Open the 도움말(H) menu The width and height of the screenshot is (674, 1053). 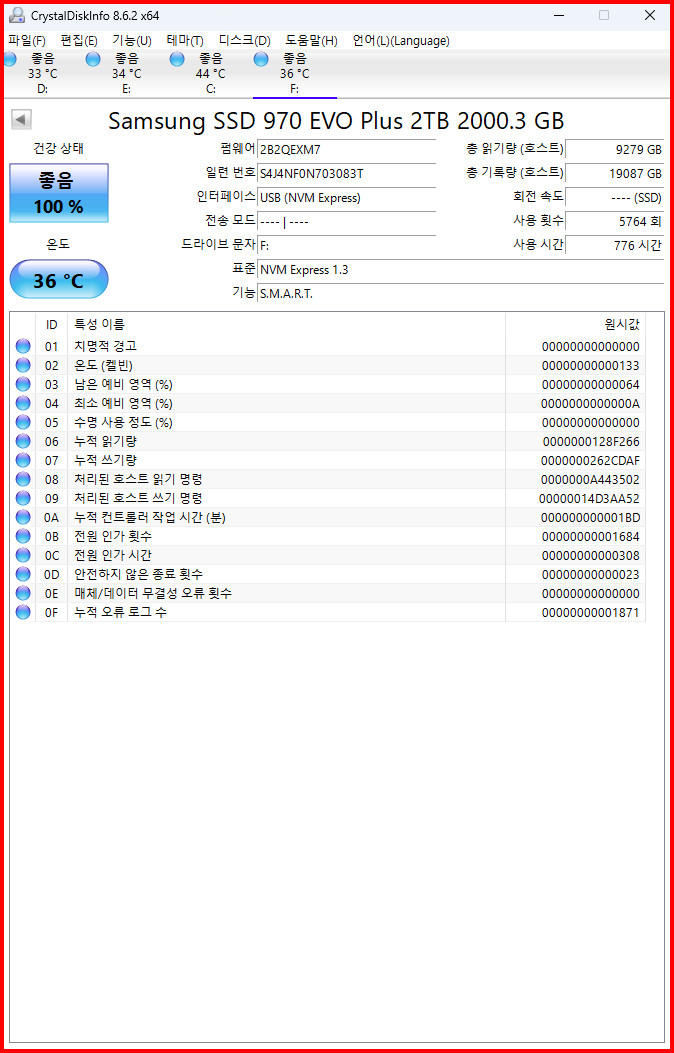pos(311,40)
